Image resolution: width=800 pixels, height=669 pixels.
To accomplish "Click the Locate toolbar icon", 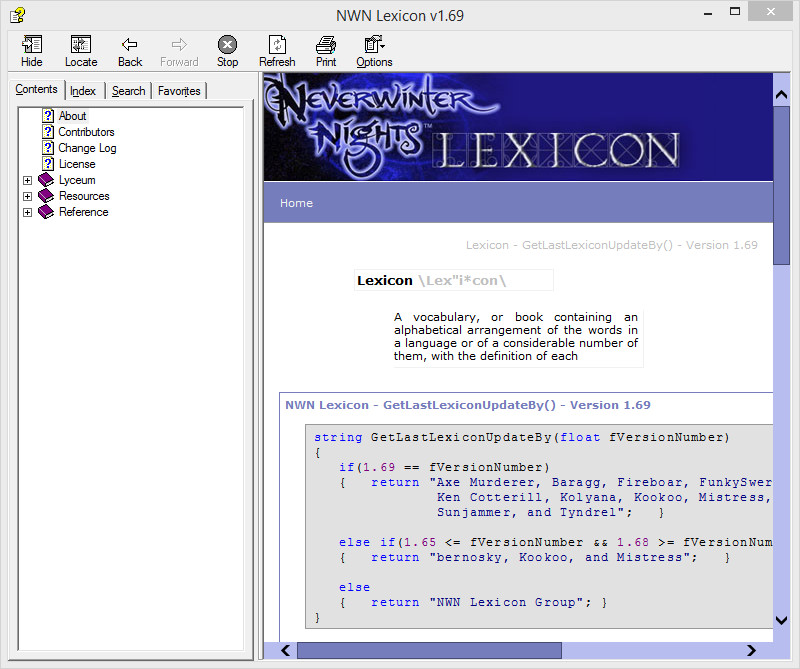I will [x=81, y=45].
